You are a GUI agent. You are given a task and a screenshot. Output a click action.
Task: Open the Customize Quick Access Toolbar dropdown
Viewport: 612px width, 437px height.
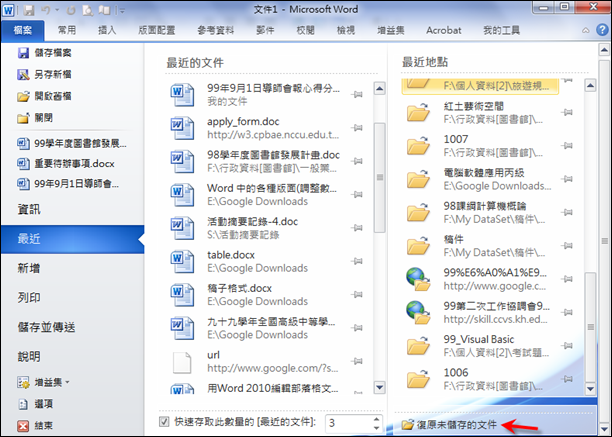[x=122, y=11]
